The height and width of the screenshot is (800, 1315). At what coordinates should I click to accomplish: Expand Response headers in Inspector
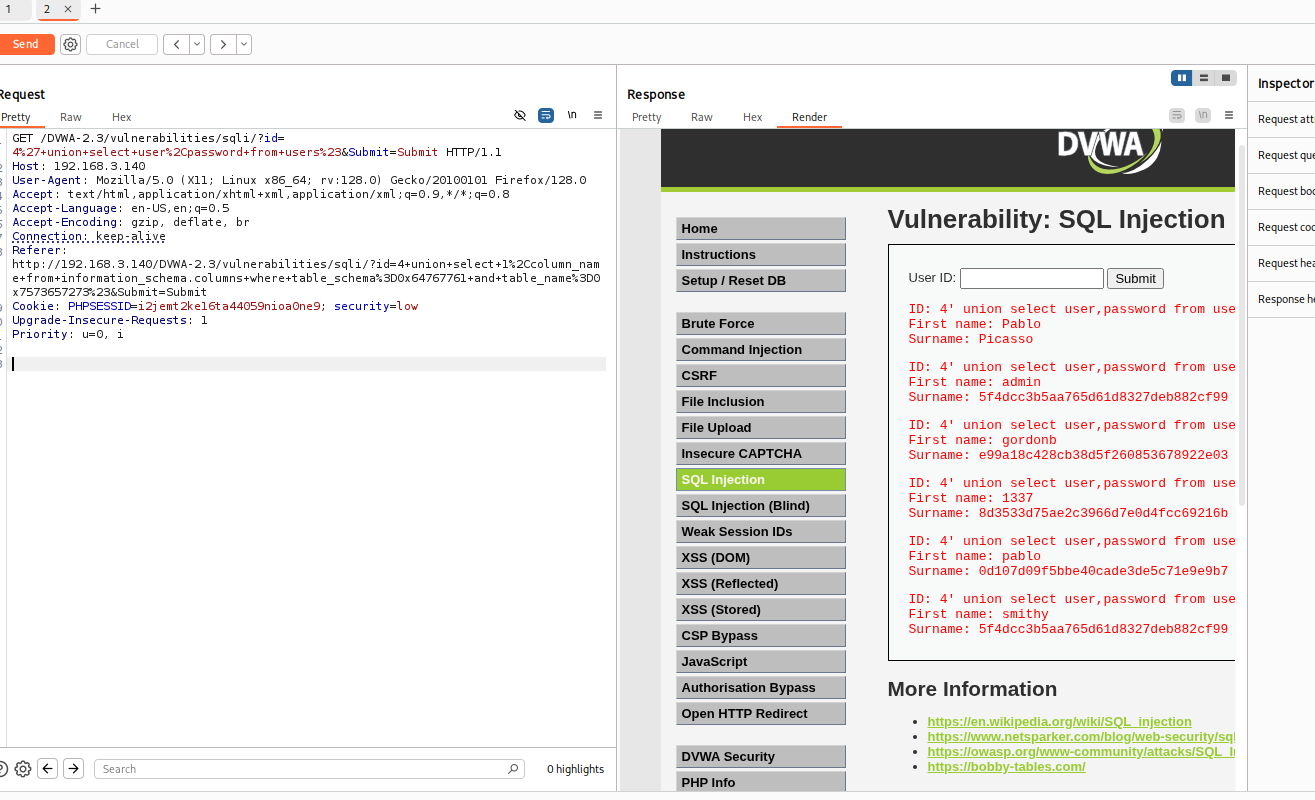point(1282,299)
